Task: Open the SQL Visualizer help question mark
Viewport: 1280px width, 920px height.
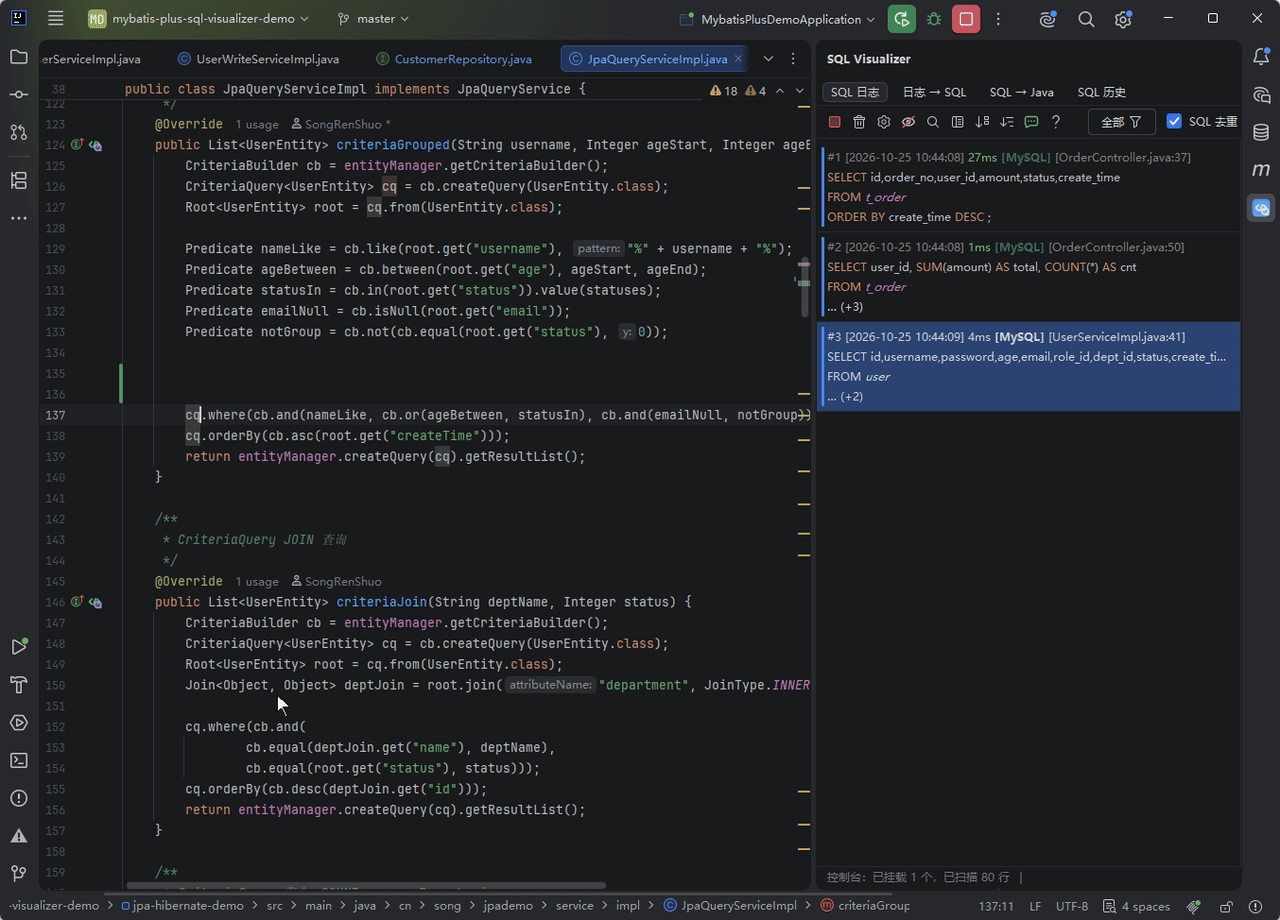Action: tap(1056, 122)
